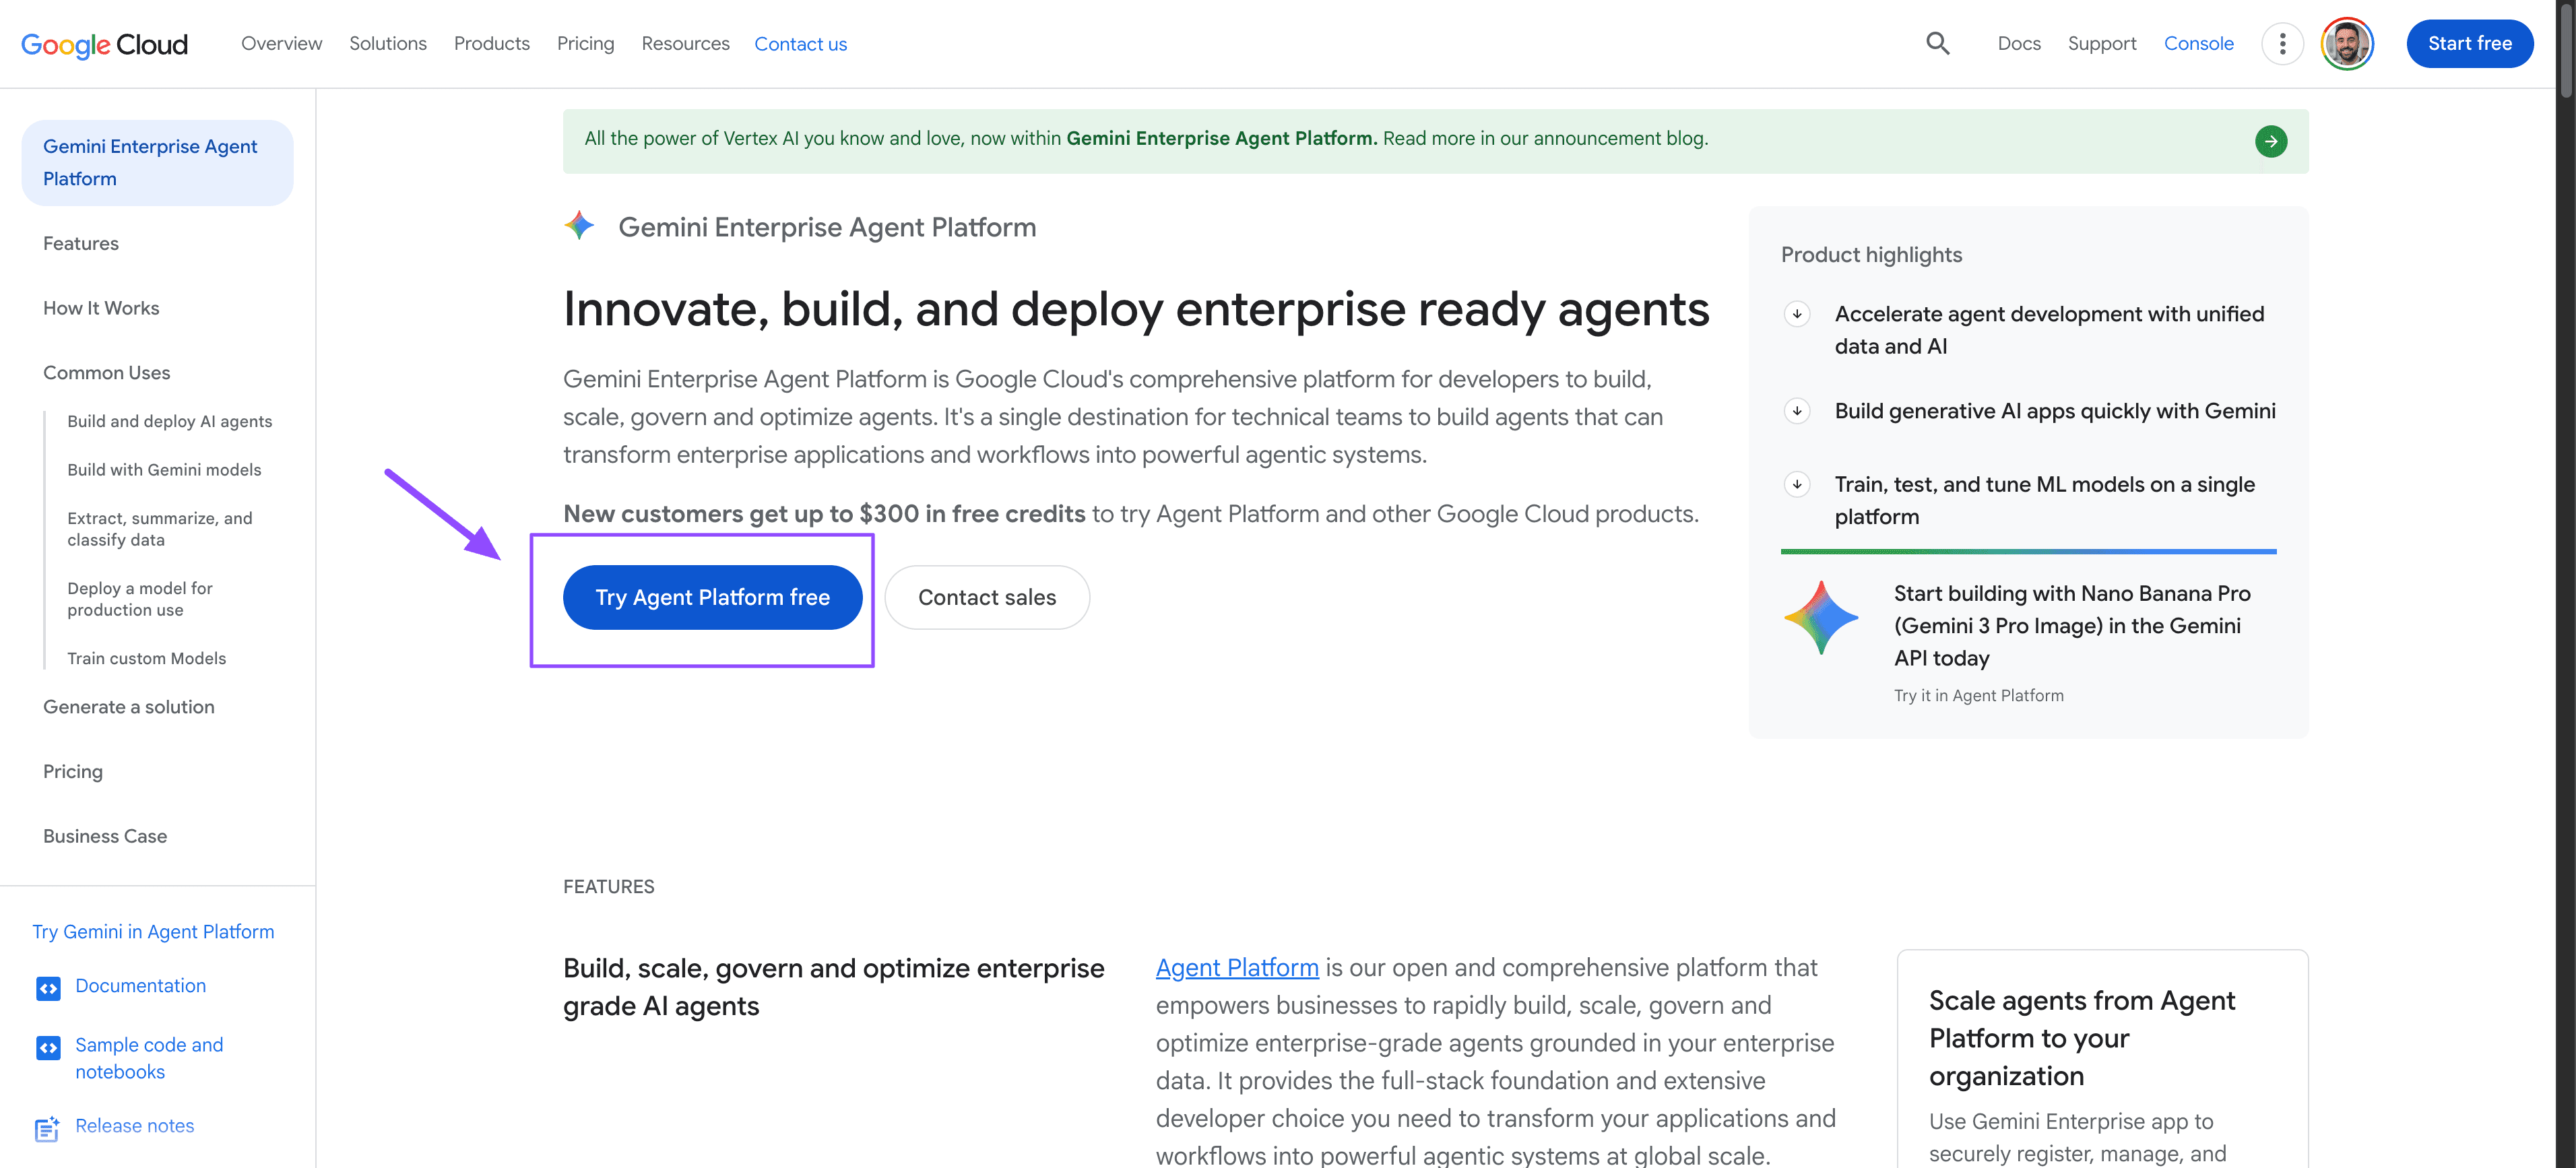Select 'Extract, summarize, and classify data' item
This screenshot has height=1168, width=2576.
(160, 529)
